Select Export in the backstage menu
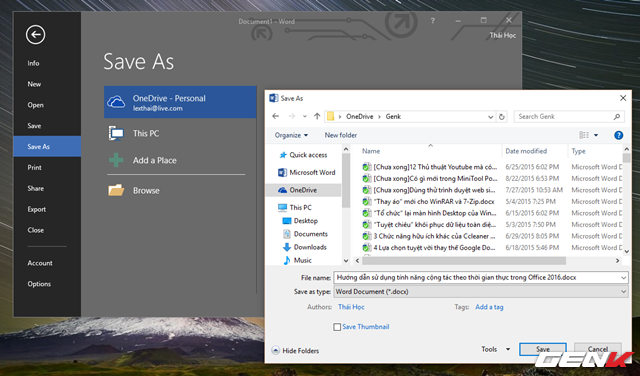 [x=37, y=209]
